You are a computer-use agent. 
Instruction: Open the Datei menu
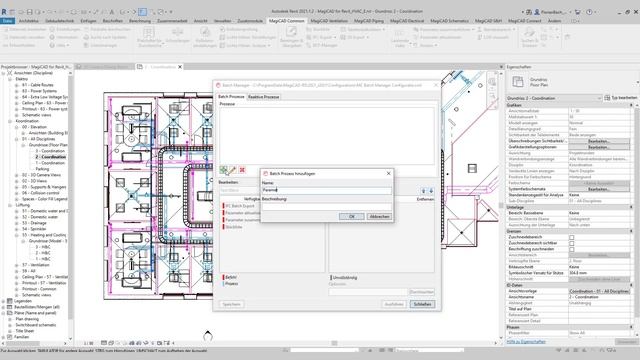pyautogui.click(x=7, y=21)
